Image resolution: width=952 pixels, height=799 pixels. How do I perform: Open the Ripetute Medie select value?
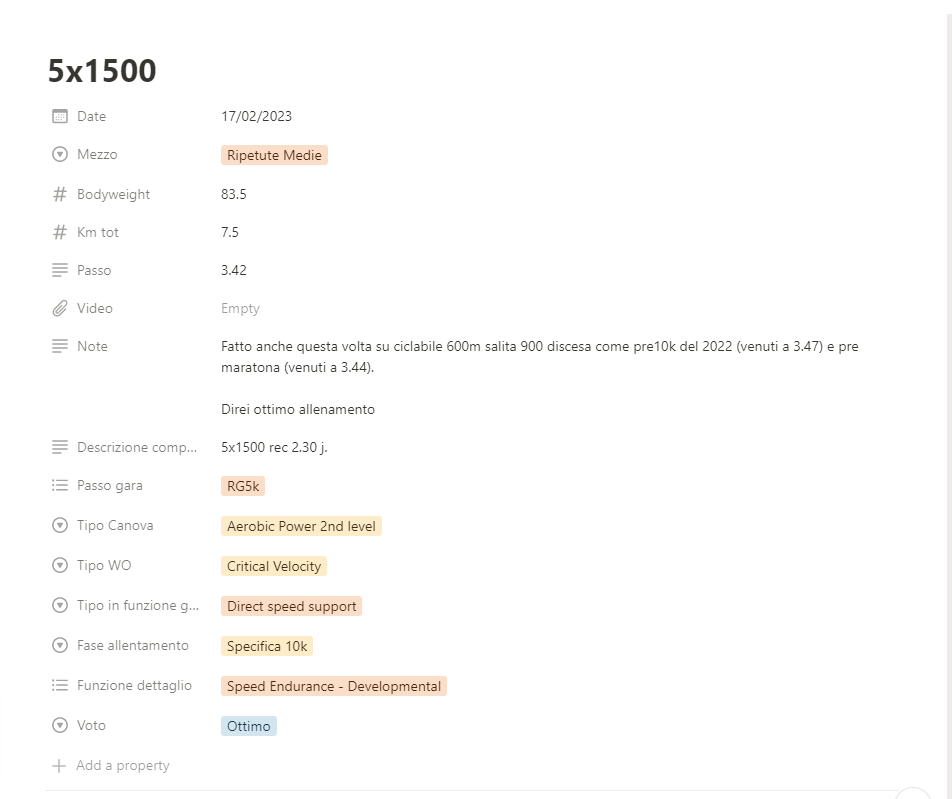tap(274, 155)
